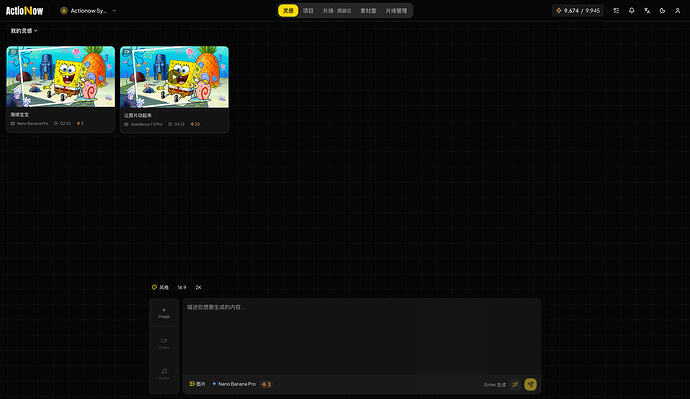Click the credit cost 20 on second card

point(195,124)
